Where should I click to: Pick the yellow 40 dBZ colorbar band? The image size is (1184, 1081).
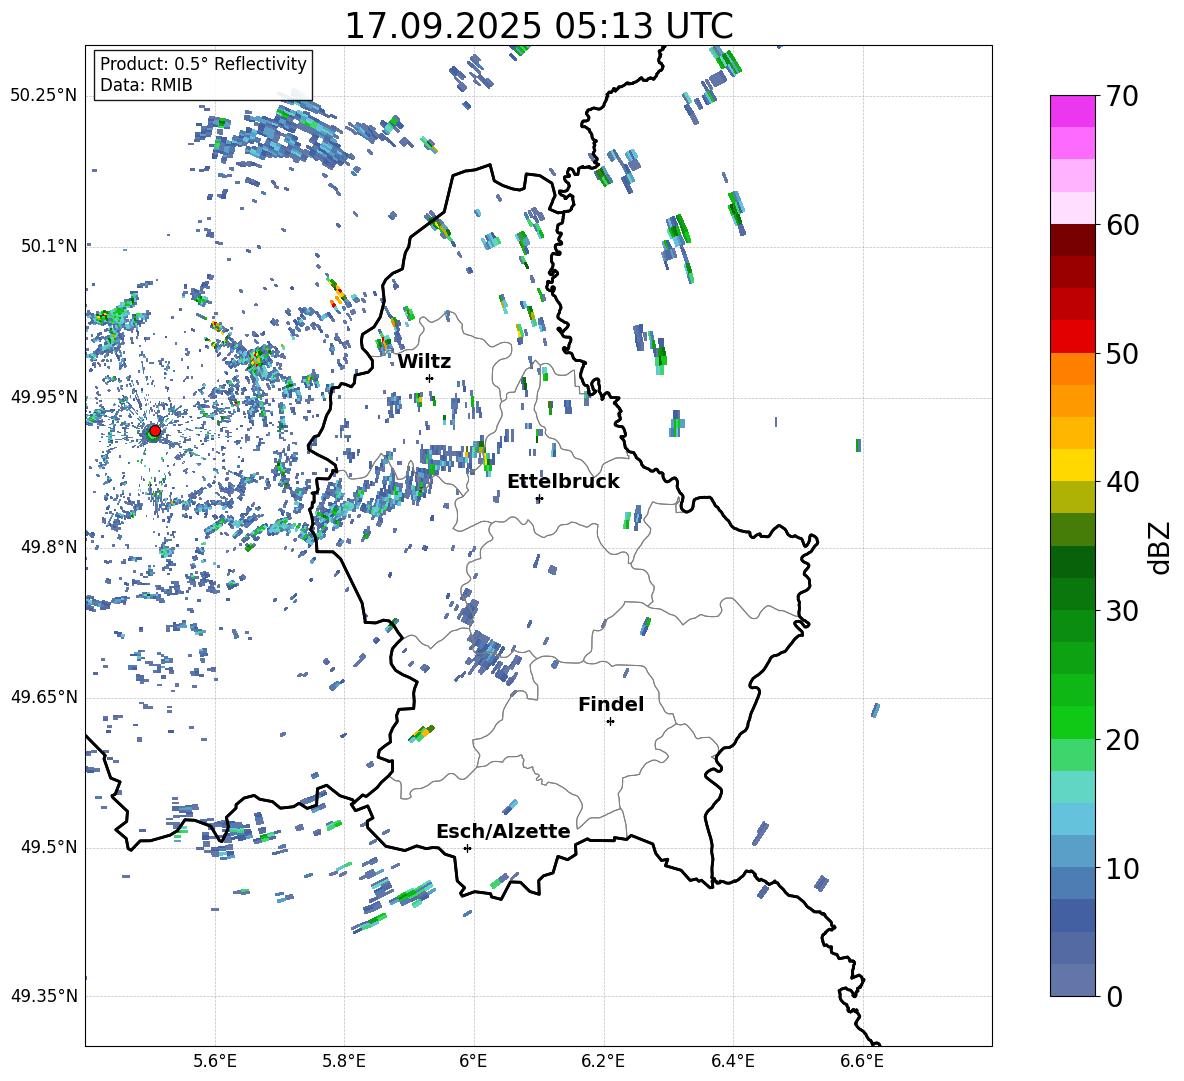coord(1072,465)
